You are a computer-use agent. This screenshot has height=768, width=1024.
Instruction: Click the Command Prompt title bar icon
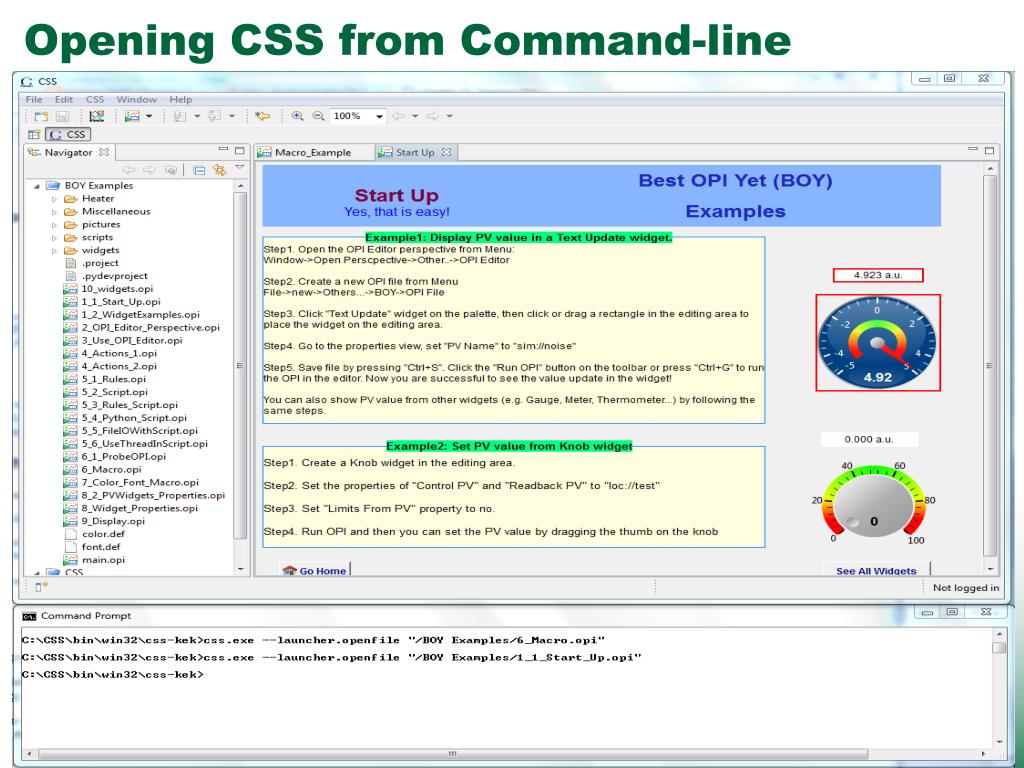pyautogui.click(x=29, y=616)
